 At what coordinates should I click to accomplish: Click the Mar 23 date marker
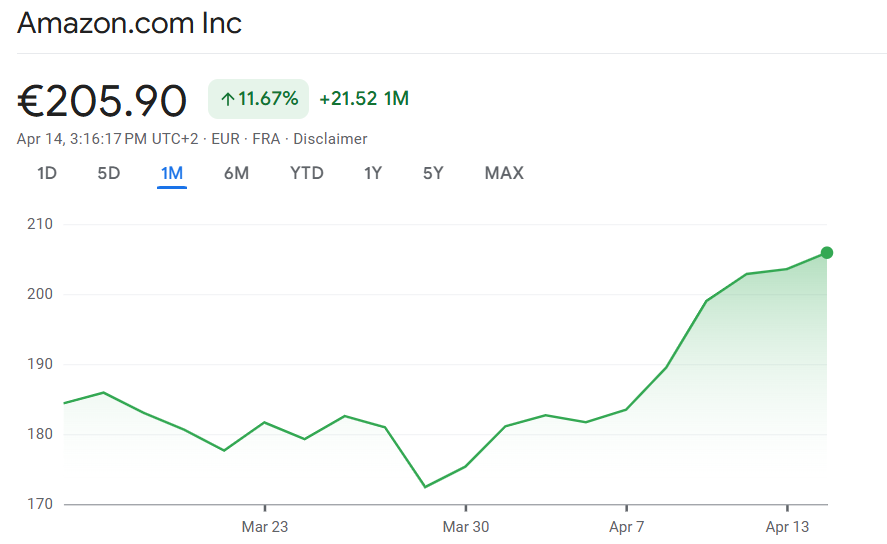(x=264, y=527)
